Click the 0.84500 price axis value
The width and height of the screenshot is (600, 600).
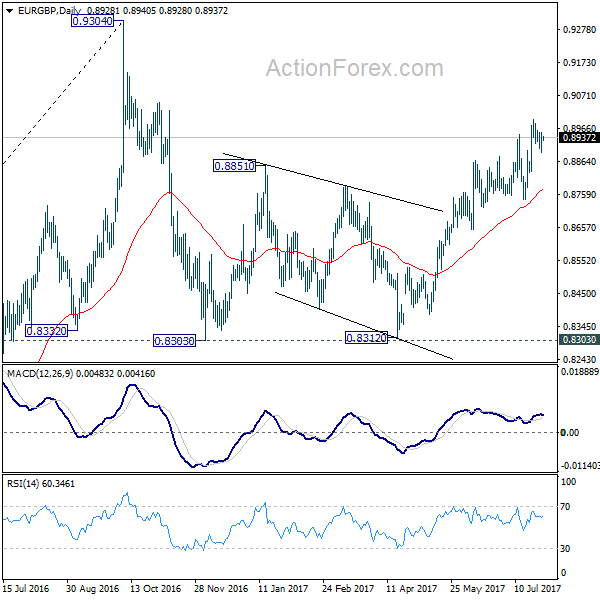pyautogui.click(x=579, y=293)
